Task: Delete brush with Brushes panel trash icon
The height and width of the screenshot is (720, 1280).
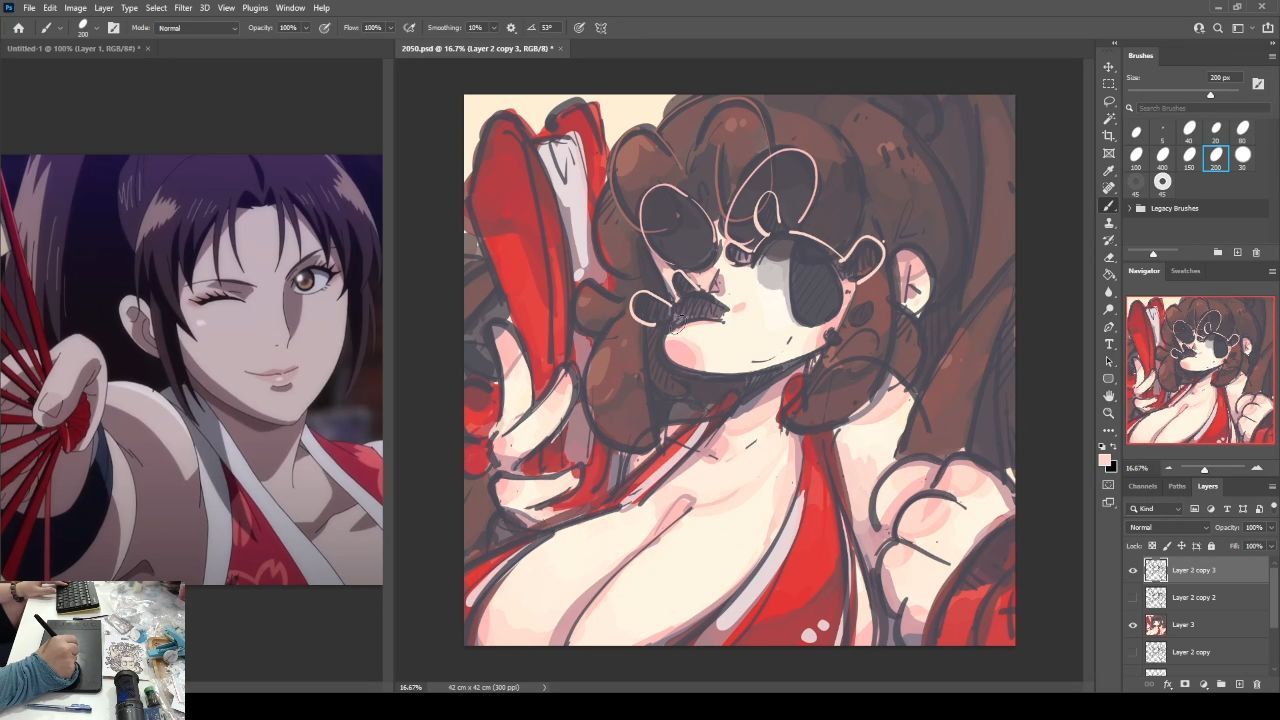Action: (x=1256, y=252)
